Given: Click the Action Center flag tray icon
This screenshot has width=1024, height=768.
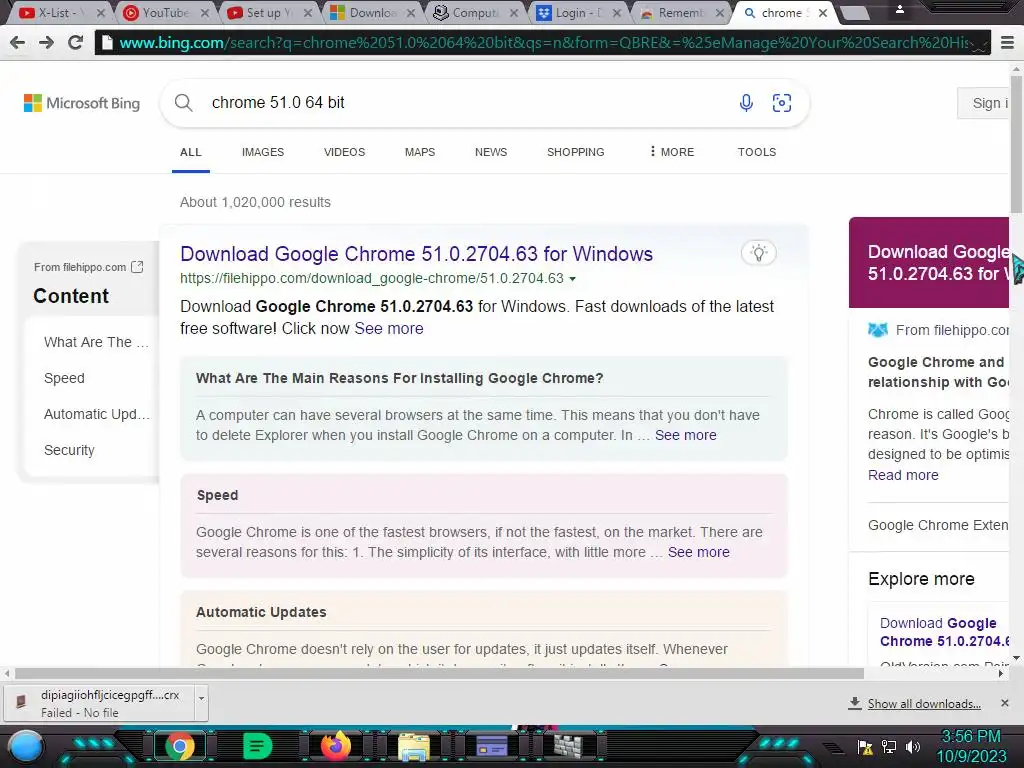Looking at the screenshot, I should (x=865, y=746).
